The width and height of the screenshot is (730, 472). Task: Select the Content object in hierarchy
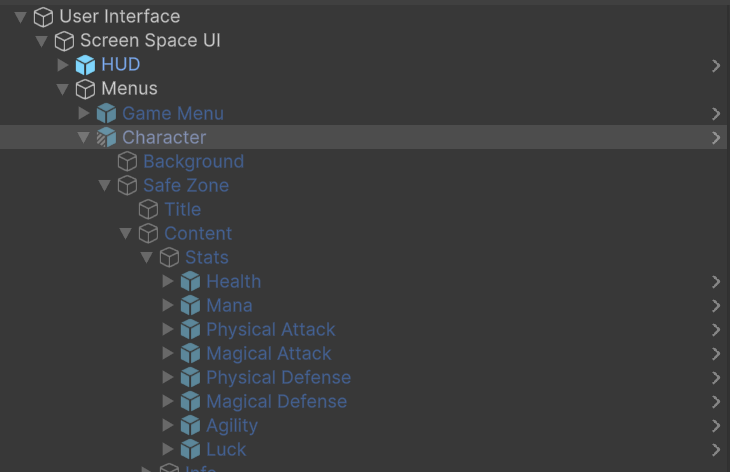[x=198, y=233]
